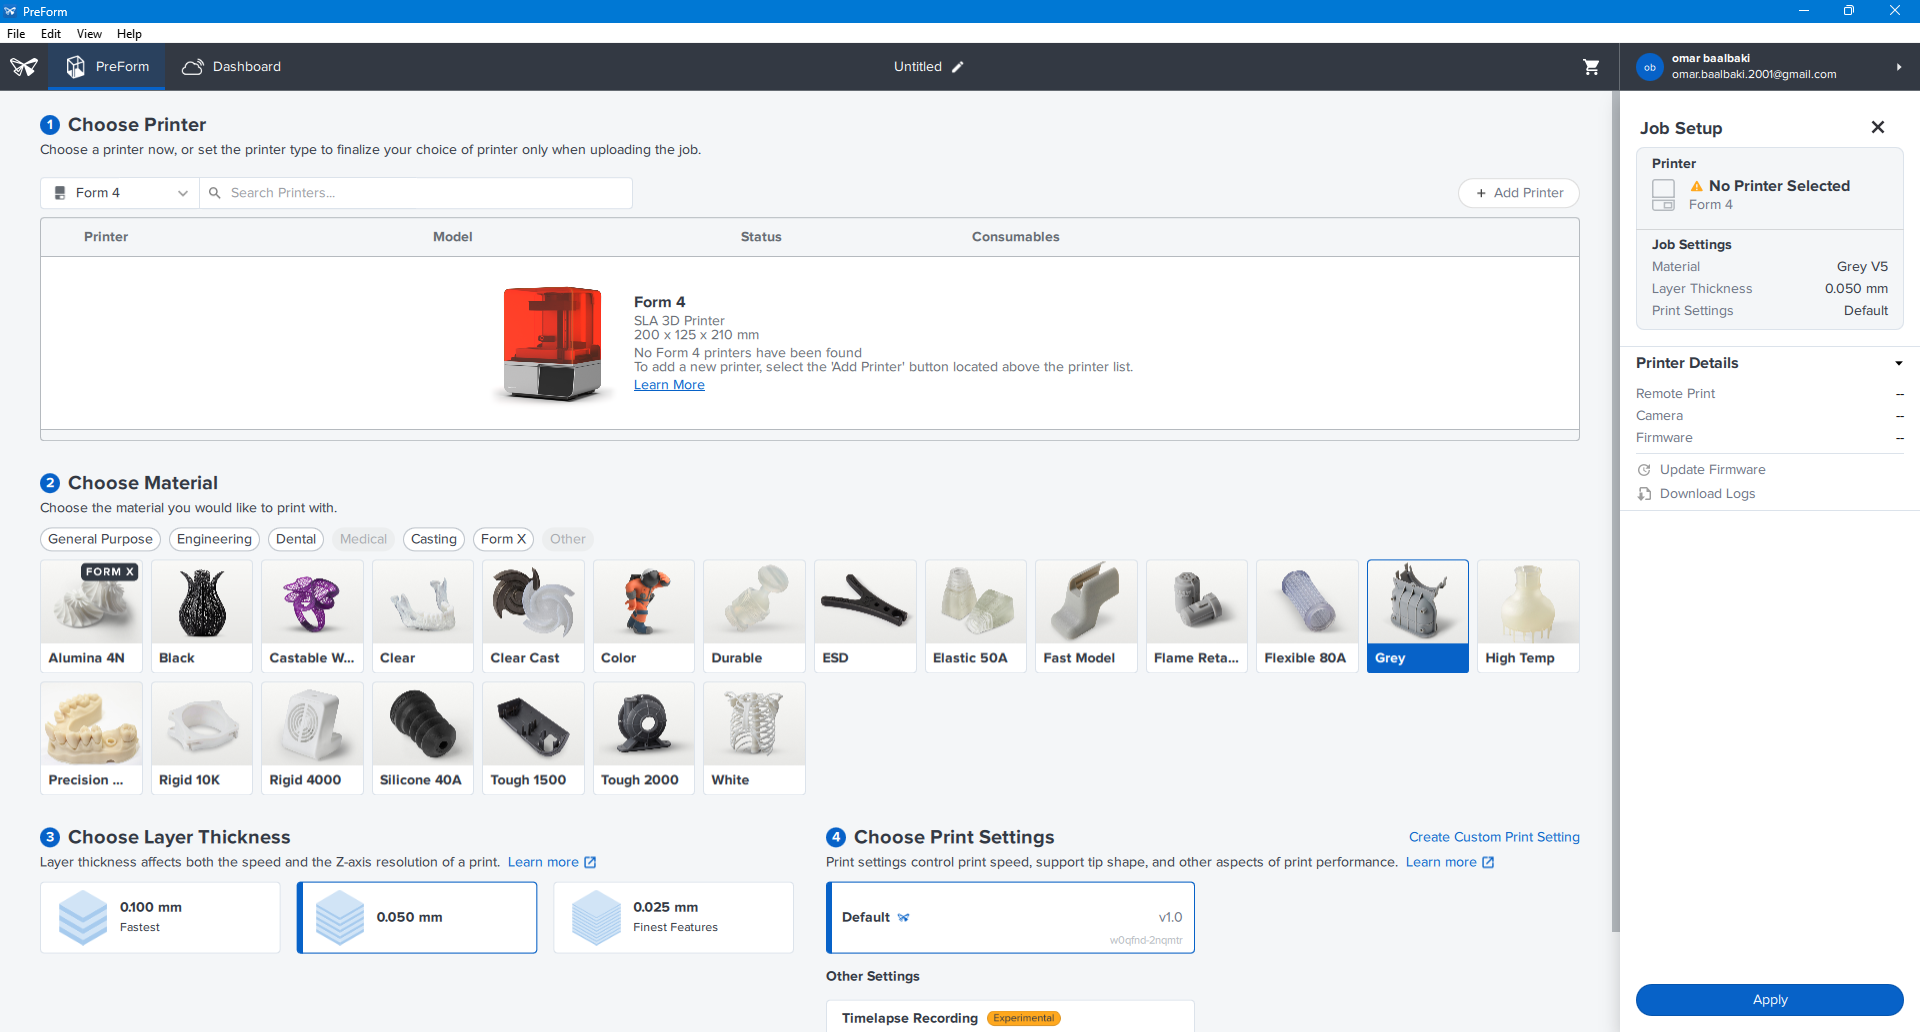This screenshot has height=1032, width=1920.
Task: Expand the user account menu arrow
Action: (x=1898, y=67)
